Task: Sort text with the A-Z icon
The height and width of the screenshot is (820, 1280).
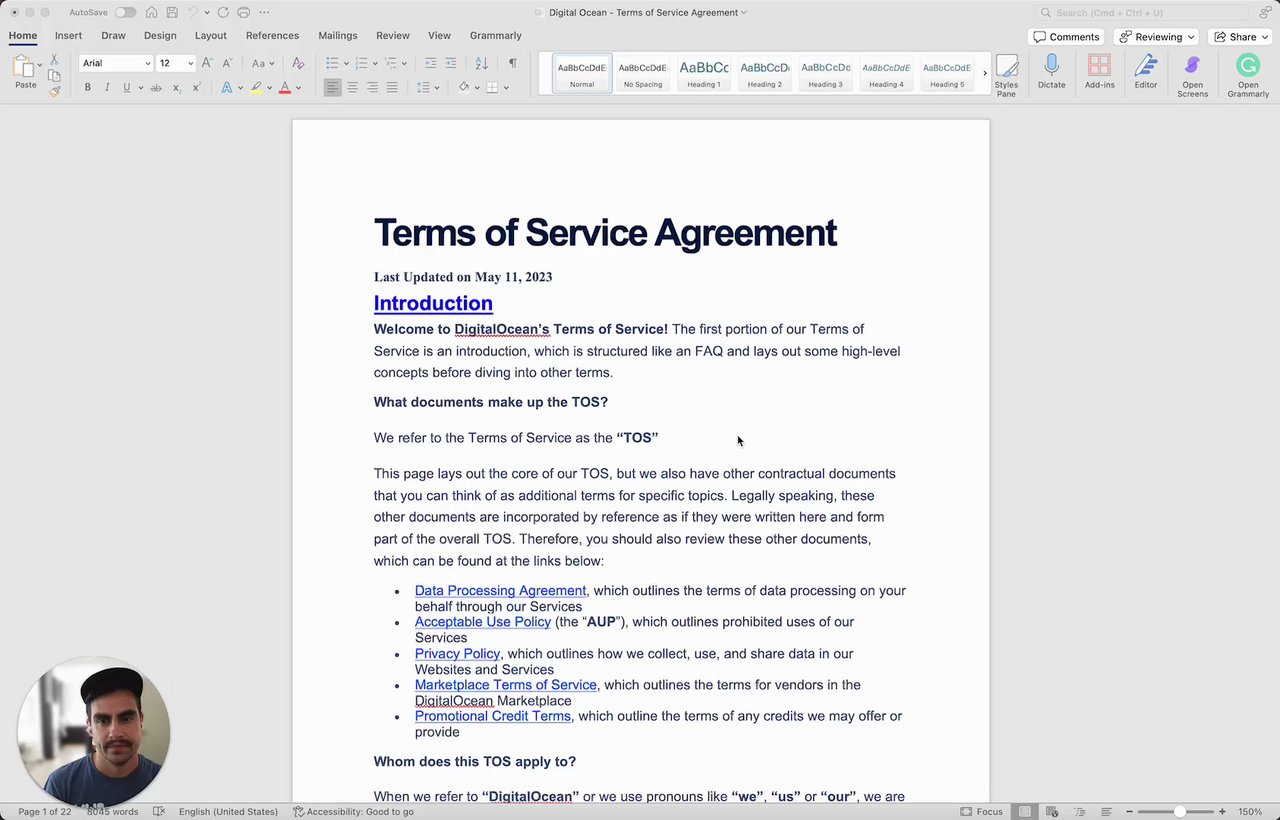Action: click(x=482, y=63)
